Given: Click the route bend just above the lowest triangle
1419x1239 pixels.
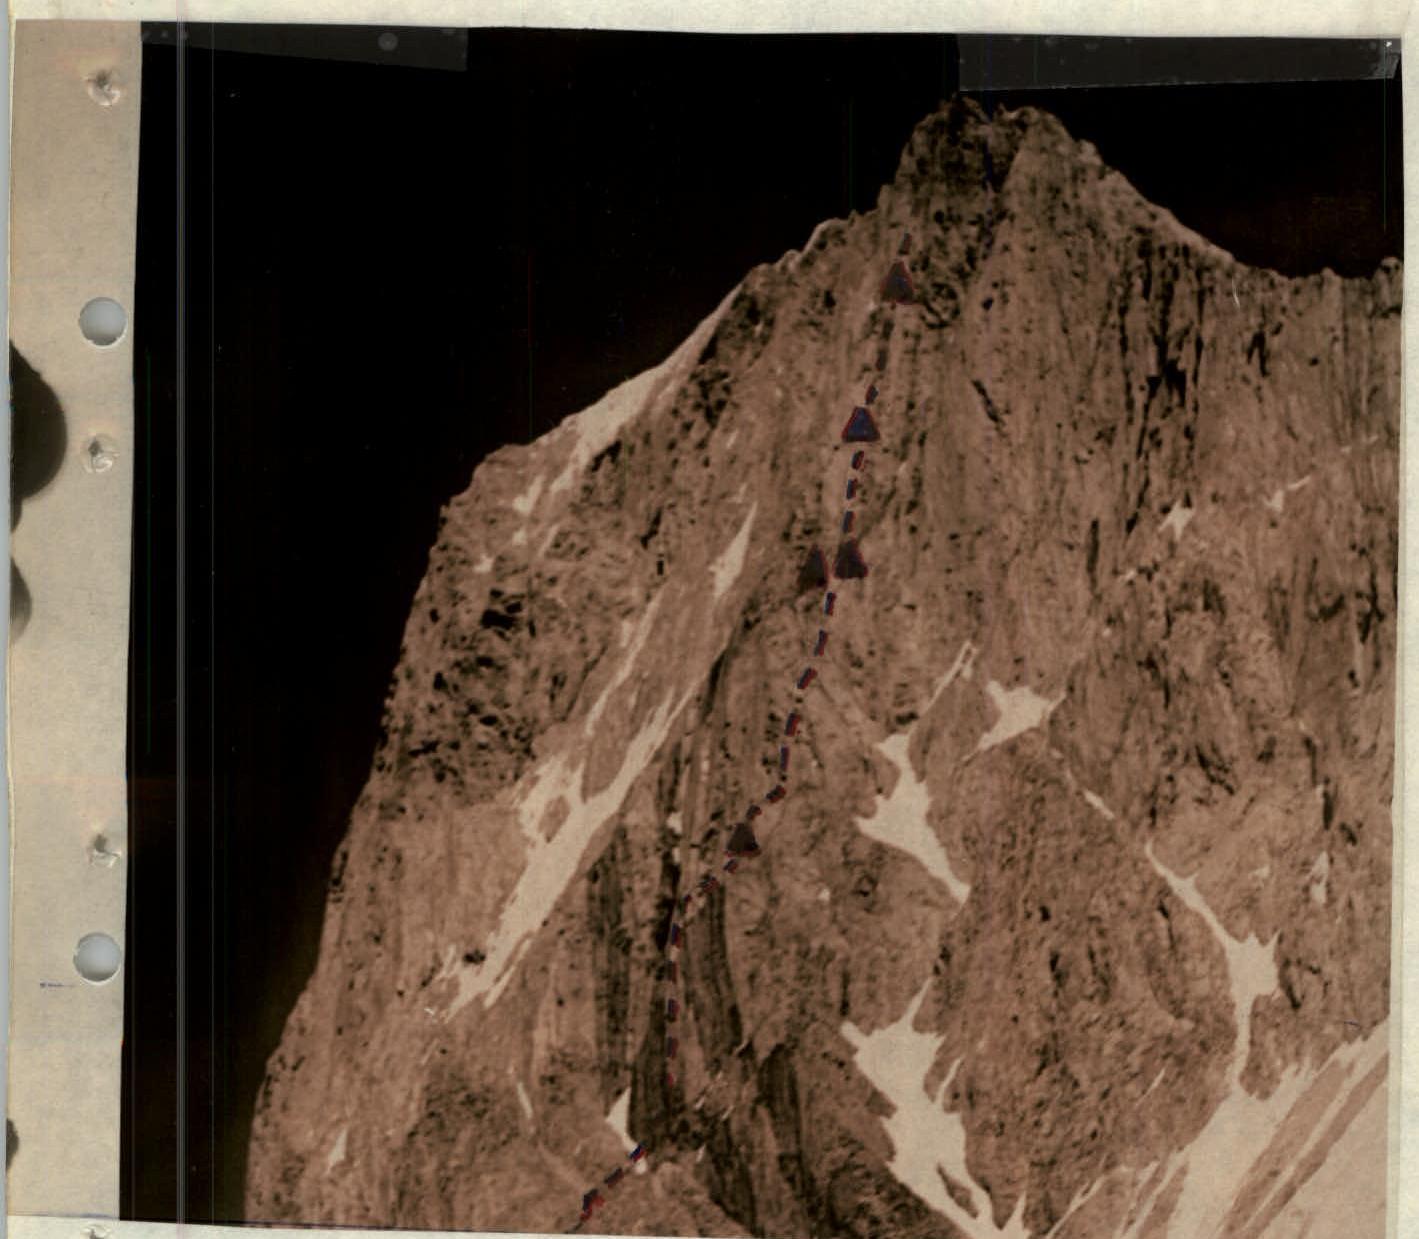Looking at the screenshot, I should point(775,793).
